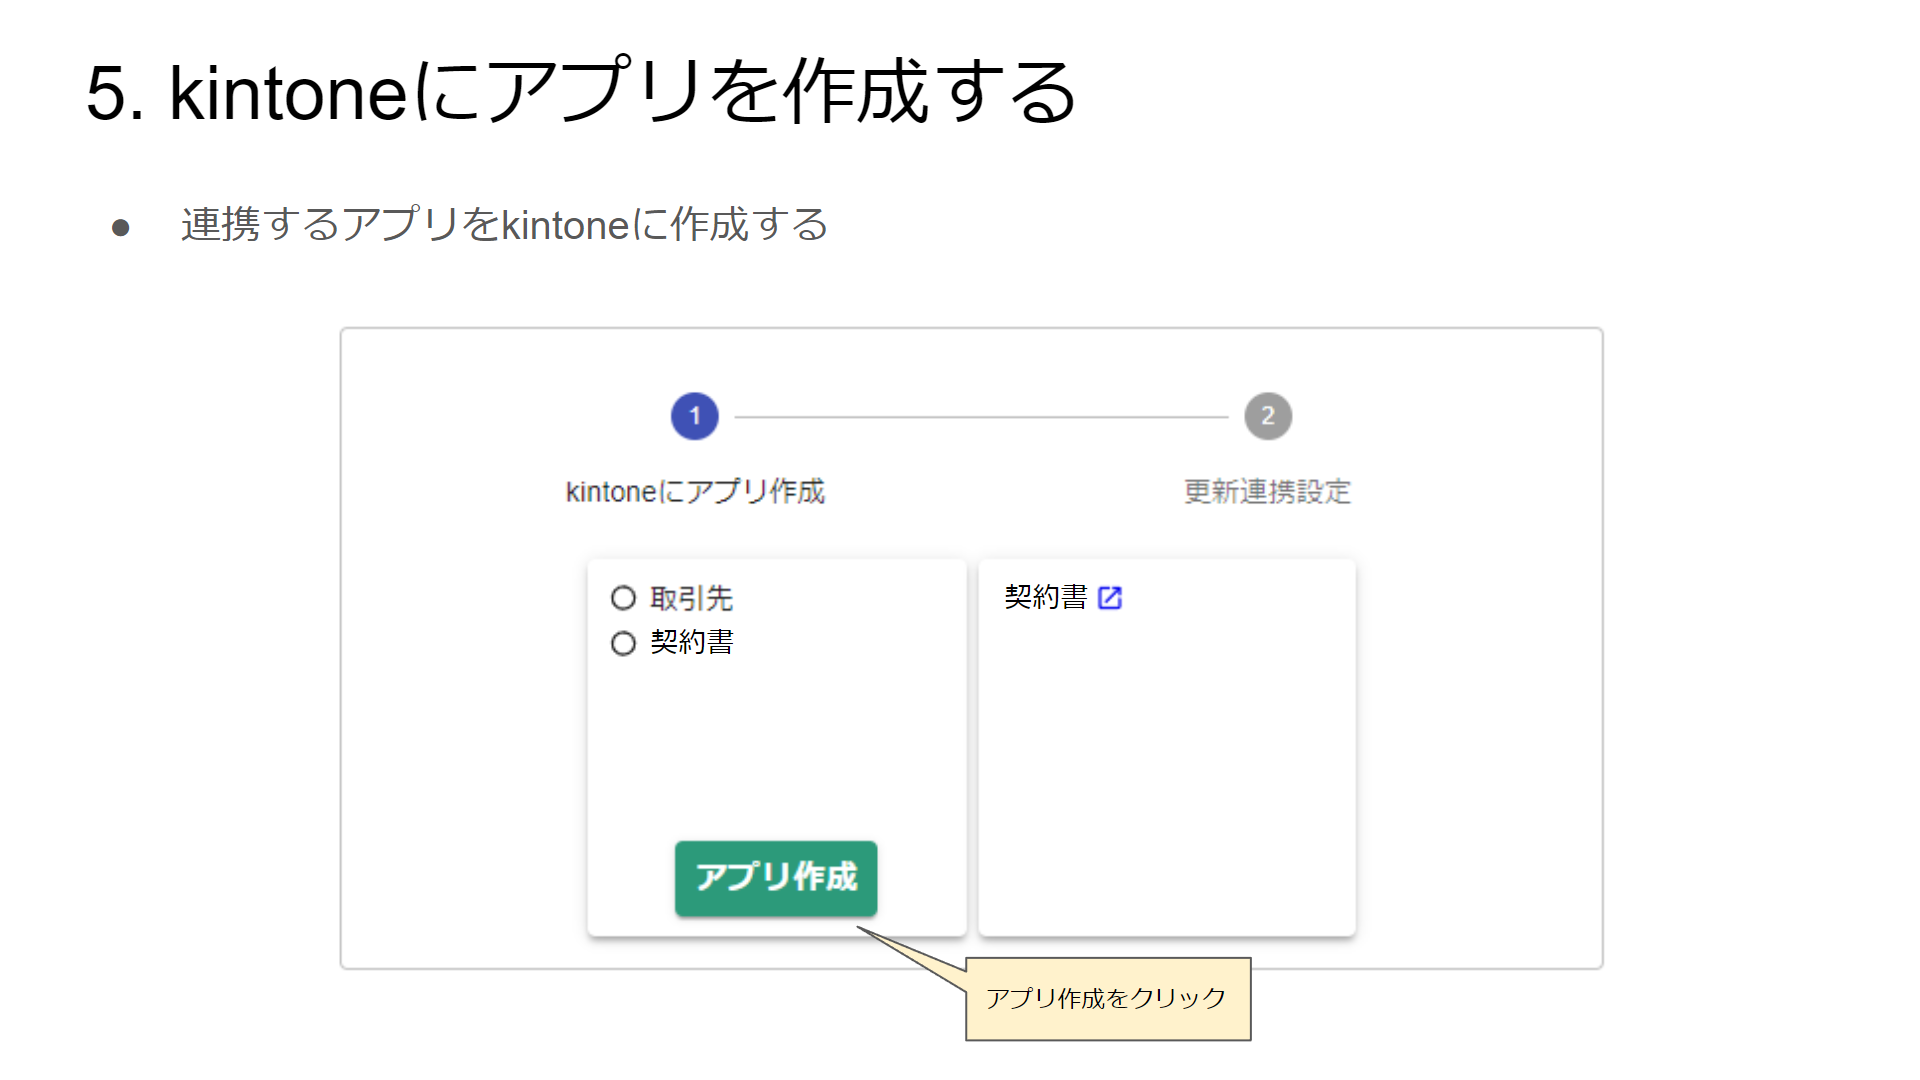
Task: Select the 契約書 radio button
Action: (623, 643)
